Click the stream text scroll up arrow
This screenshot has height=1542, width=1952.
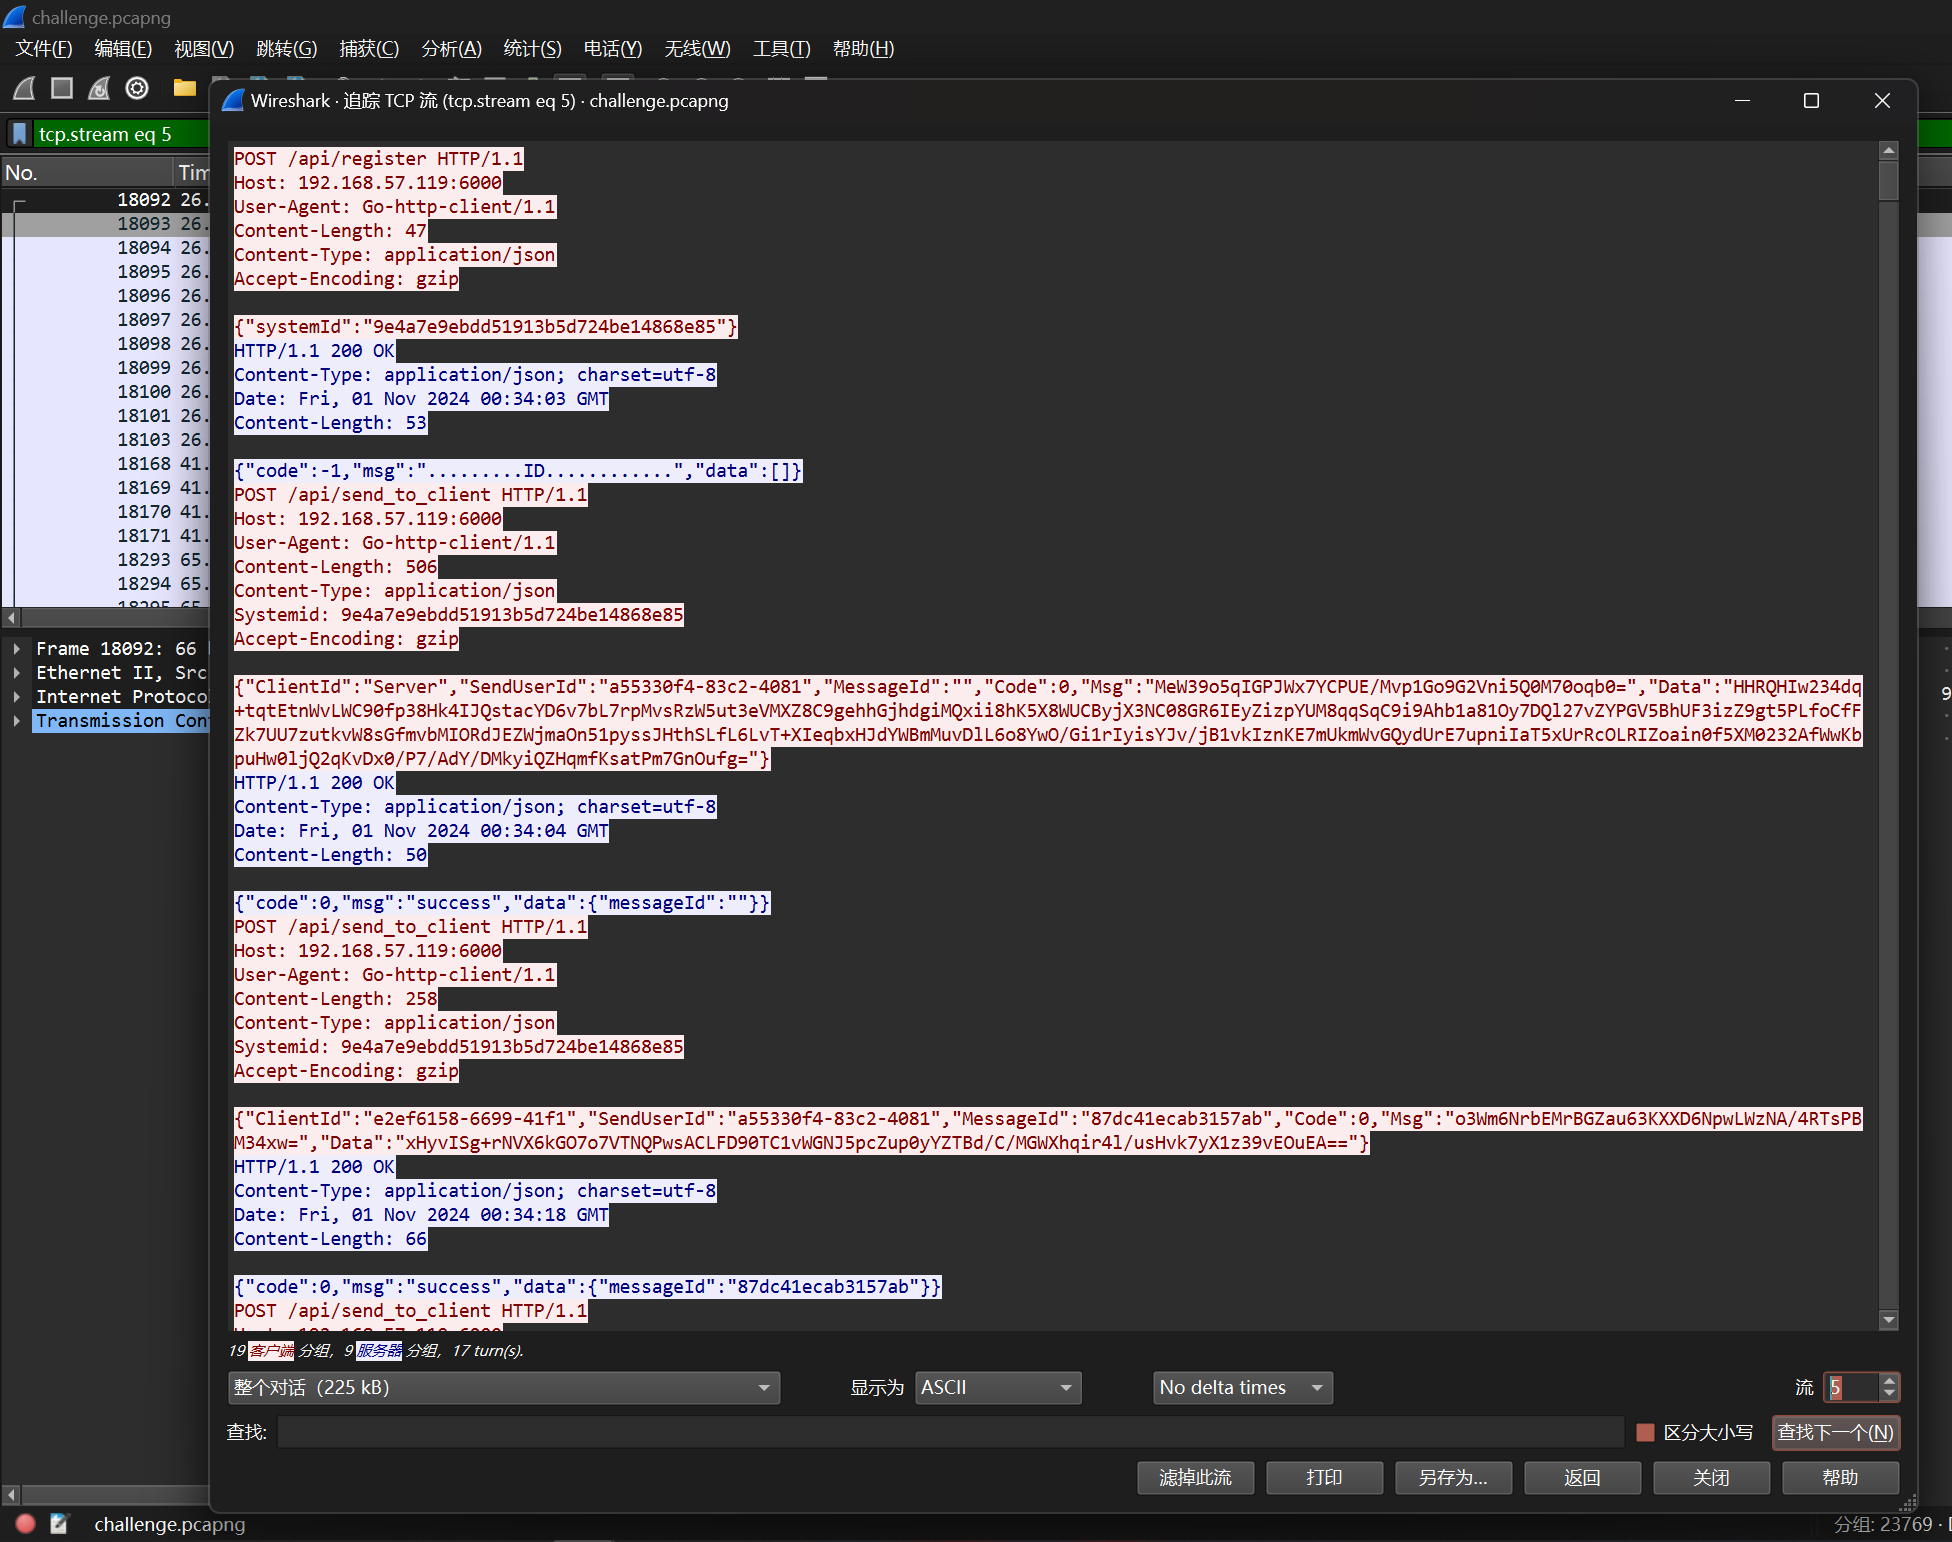point(1888,151)
